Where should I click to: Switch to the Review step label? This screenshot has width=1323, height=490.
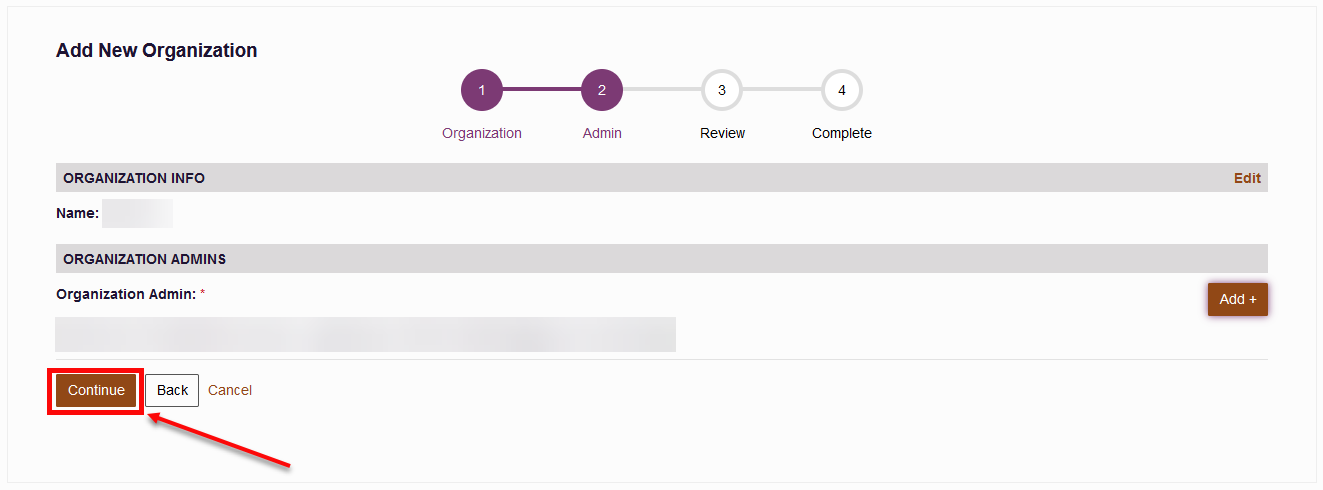point(722,133)
